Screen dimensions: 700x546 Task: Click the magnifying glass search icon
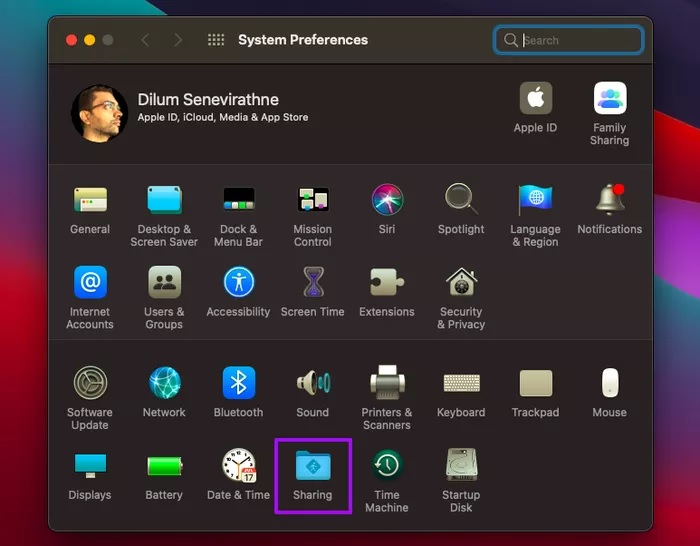click(510, 40)
